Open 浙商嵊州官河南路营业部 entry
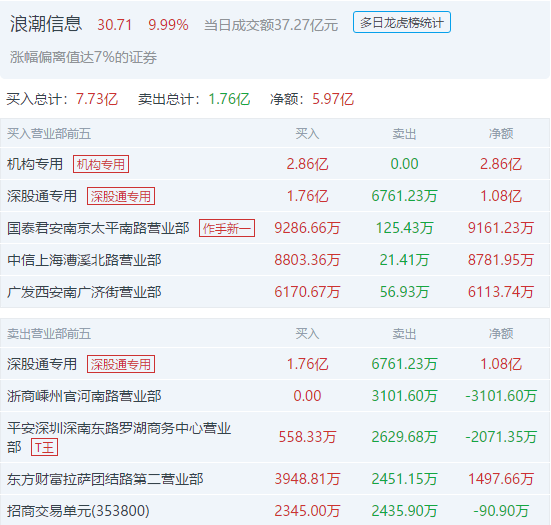The width and height of the screenshot is (551, 525). click(84, 396)
